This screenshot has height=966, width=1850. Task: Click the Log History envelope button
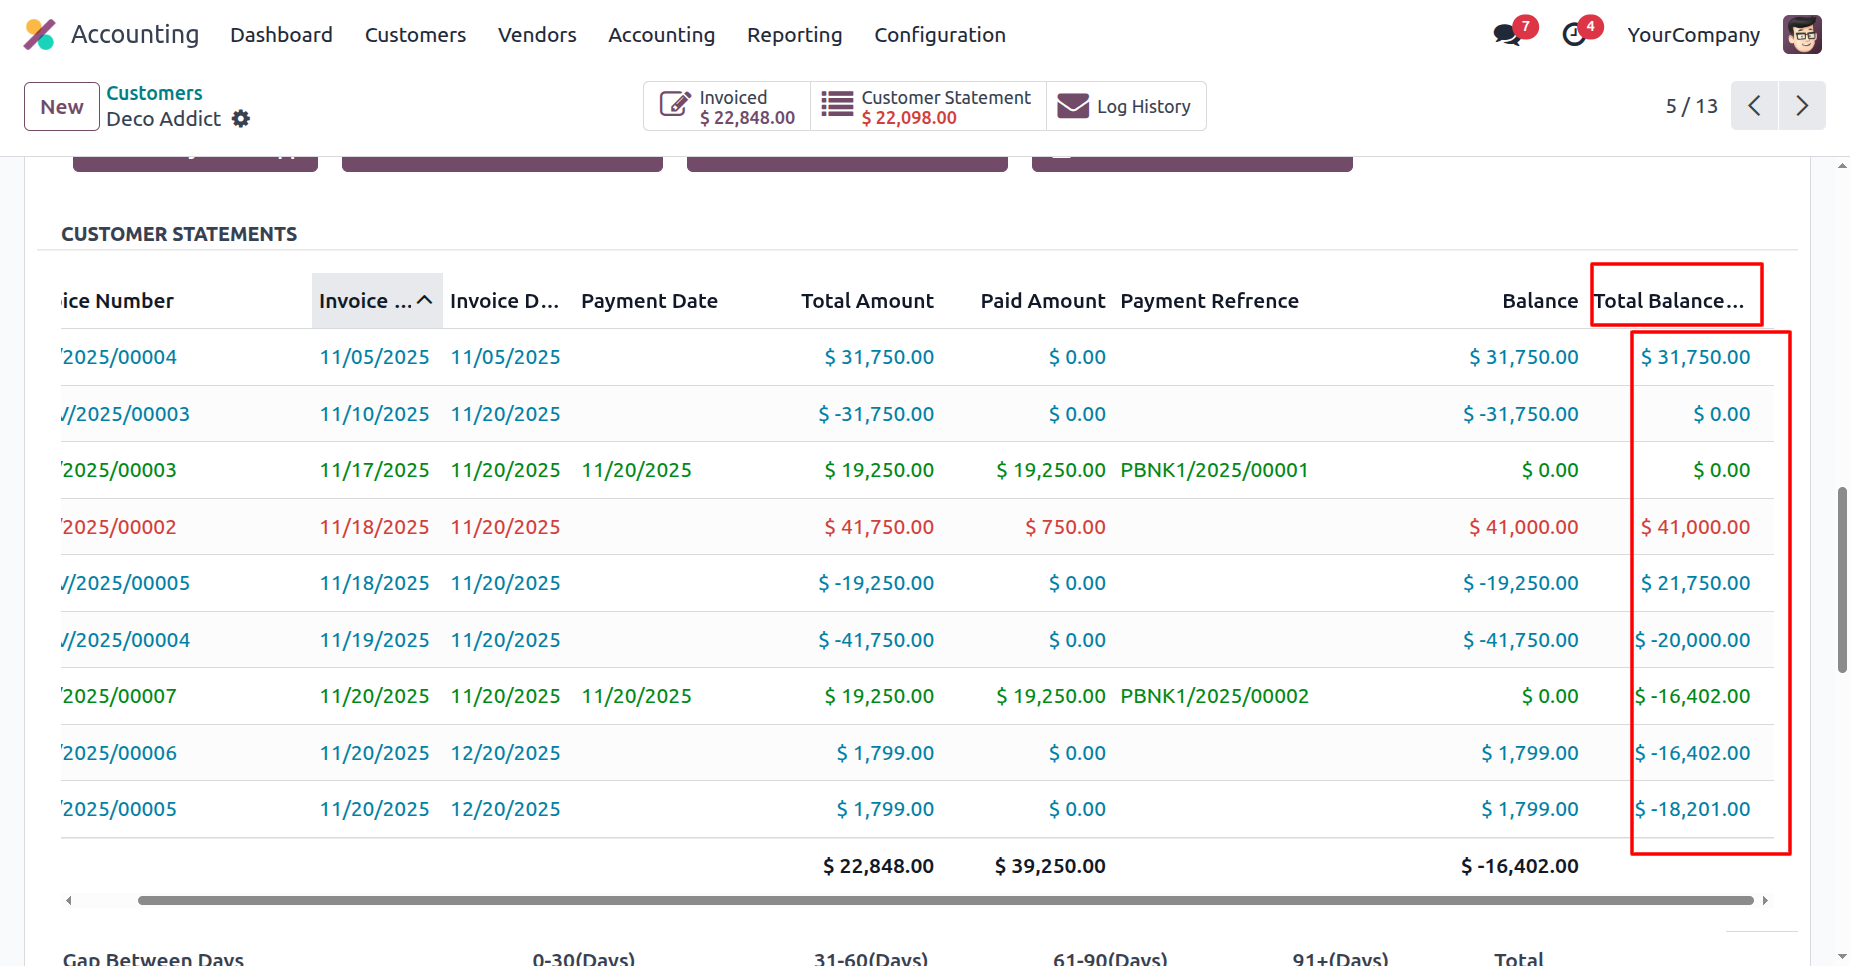click(x=1126, y=107)
